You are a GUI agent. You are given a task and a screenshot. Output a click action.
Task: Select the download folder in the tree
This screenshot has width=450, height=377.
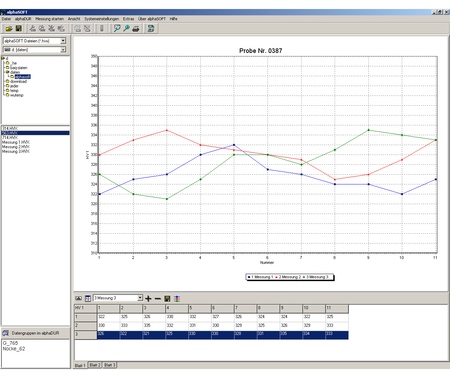pyautogui.click(x=18, y=81)
